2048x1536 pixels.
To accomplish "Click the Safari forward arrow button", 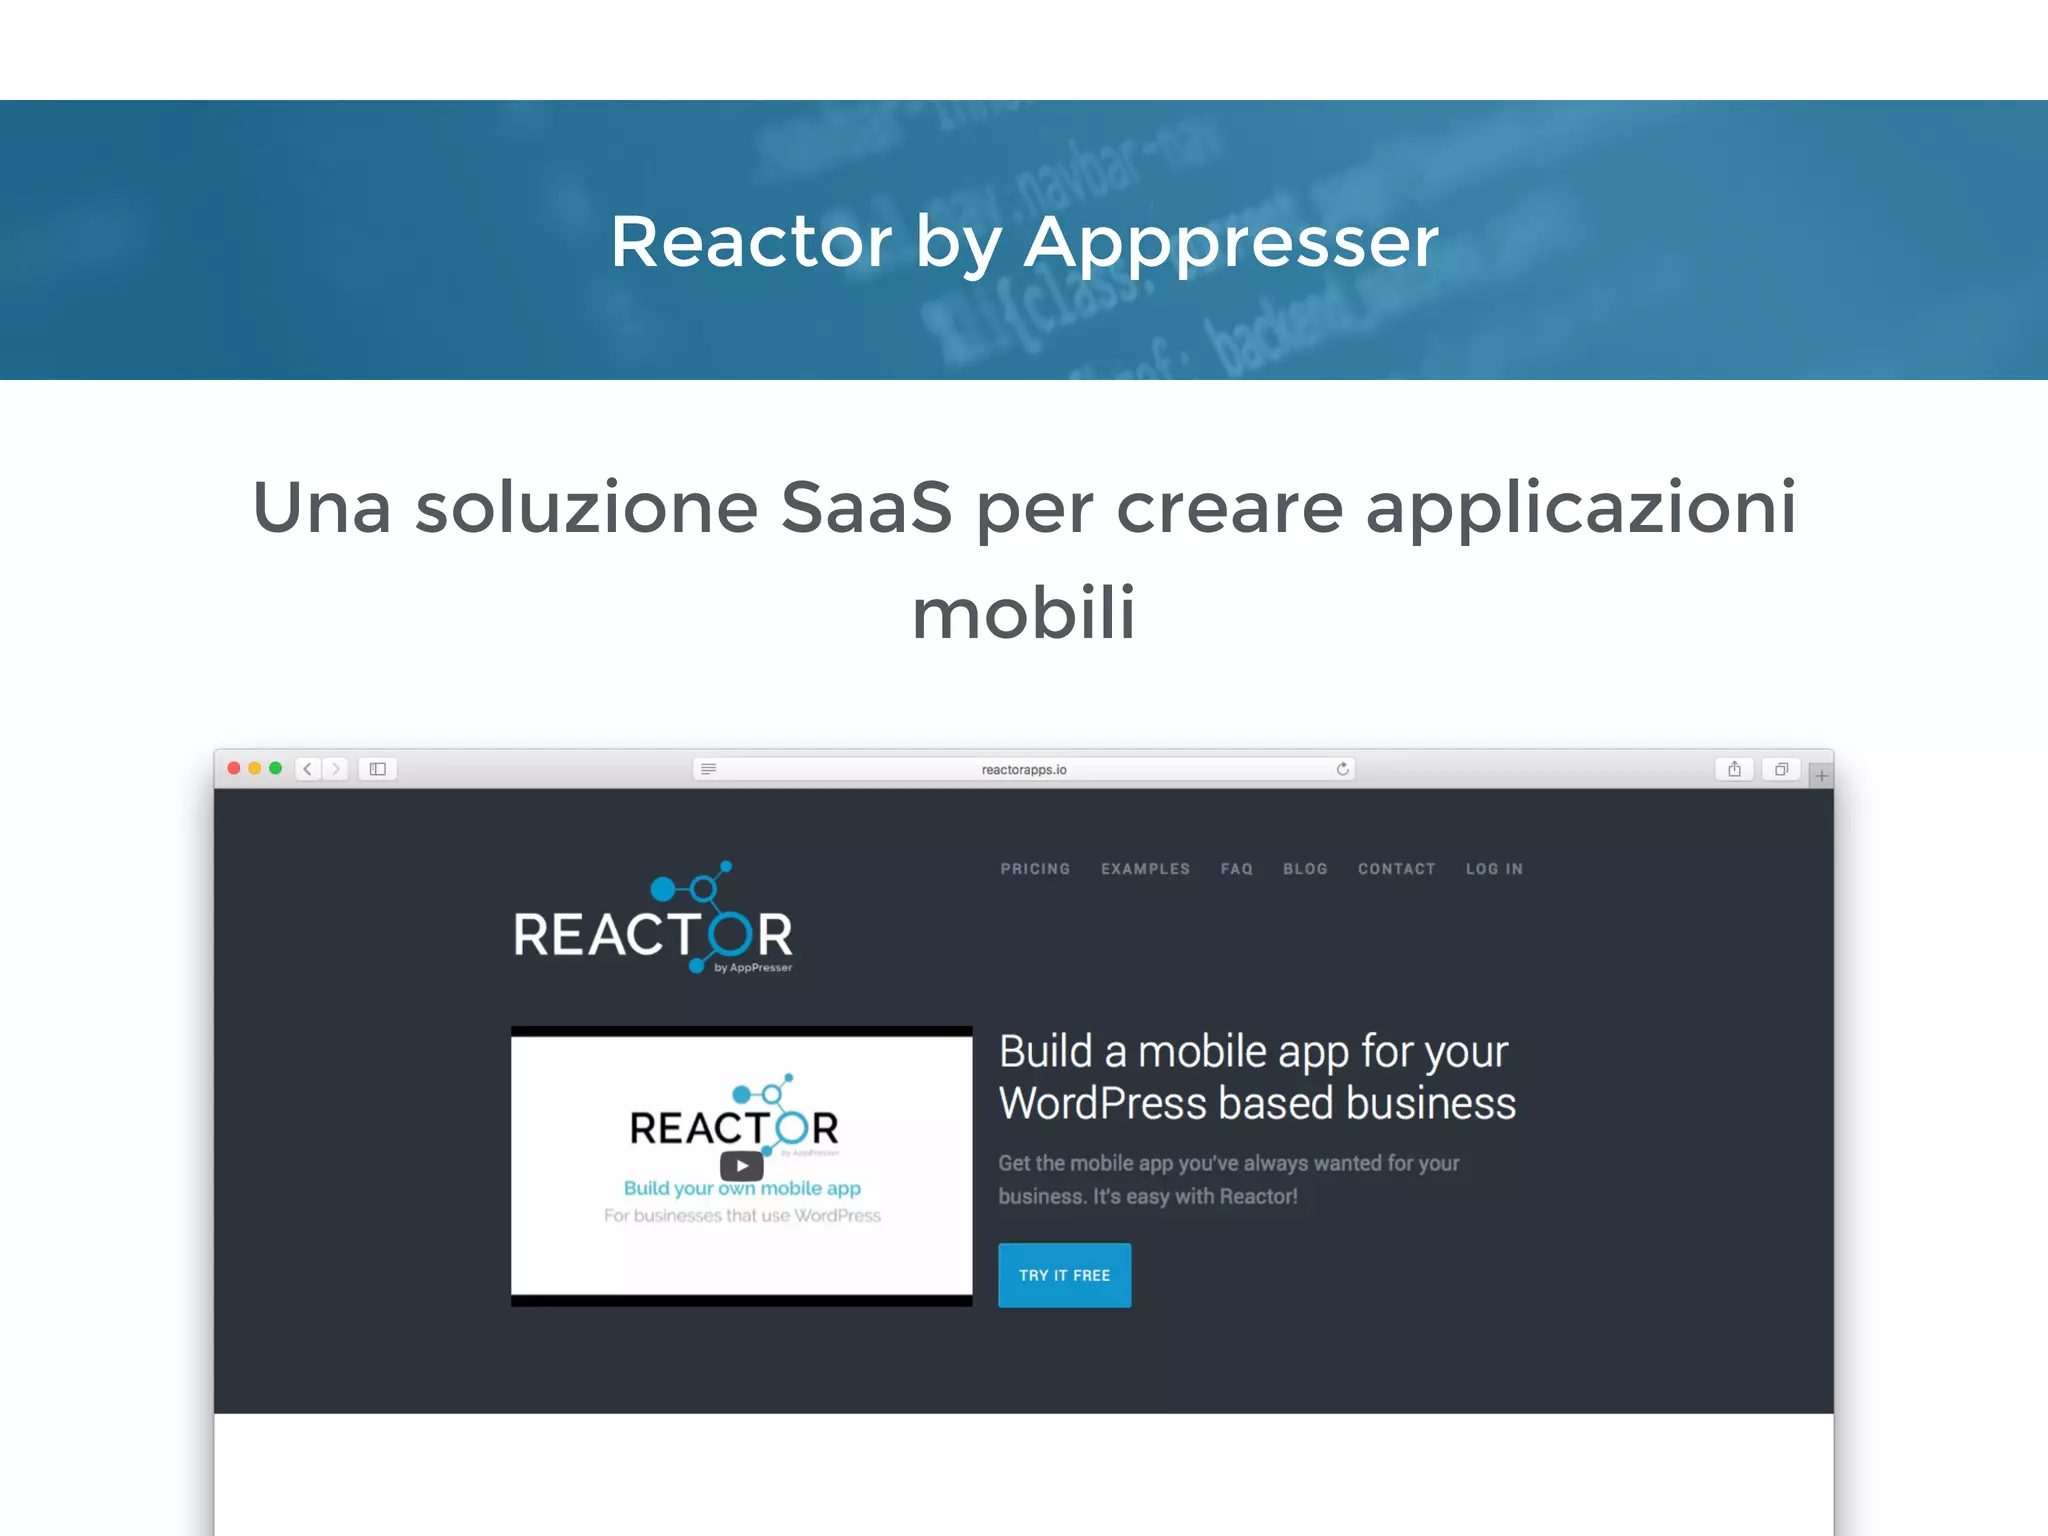I will [335, 769].
